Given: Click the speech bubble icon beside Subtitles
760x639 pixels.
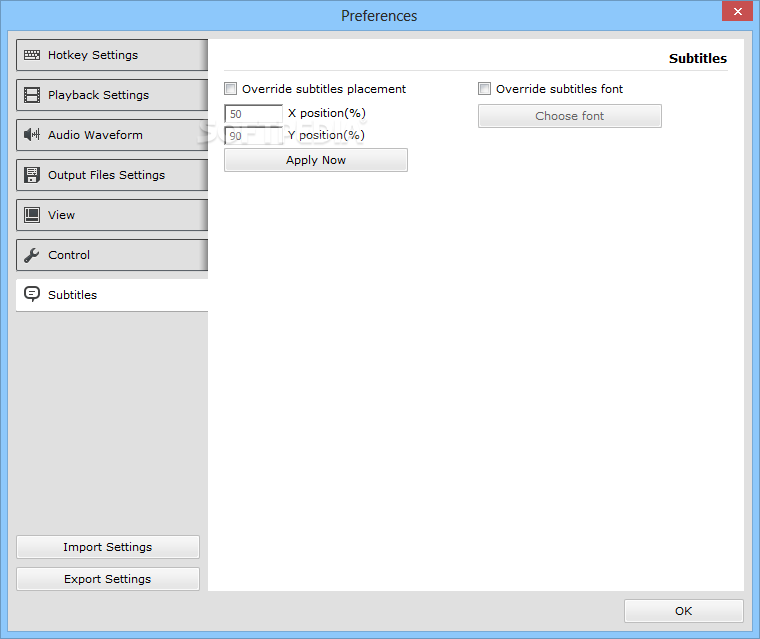Looking at the screenshot, I should pos(32,294).
